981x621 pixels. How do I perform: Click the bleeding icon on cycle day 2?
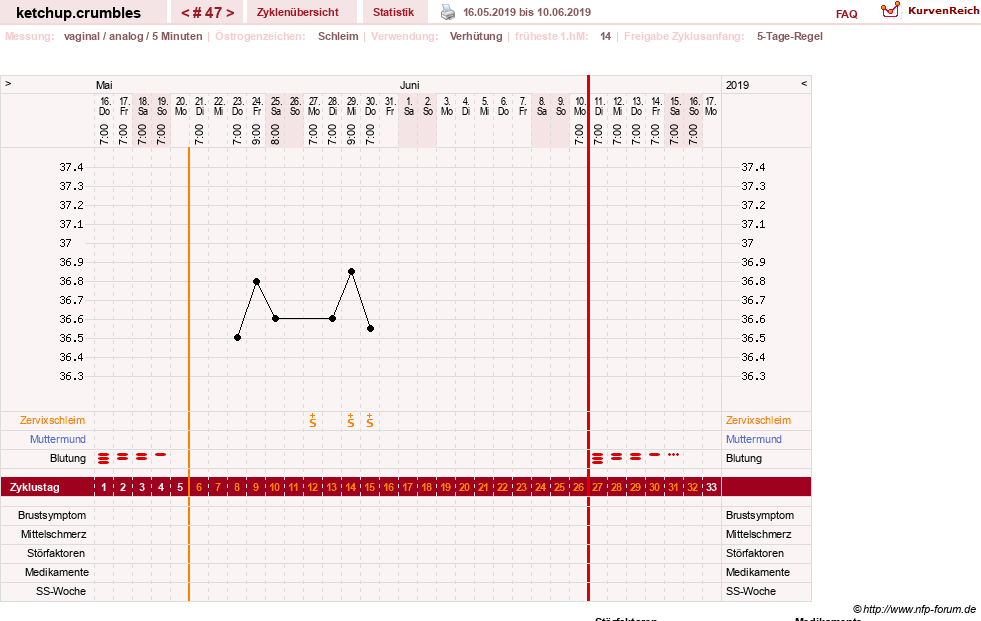coord(123,457)
